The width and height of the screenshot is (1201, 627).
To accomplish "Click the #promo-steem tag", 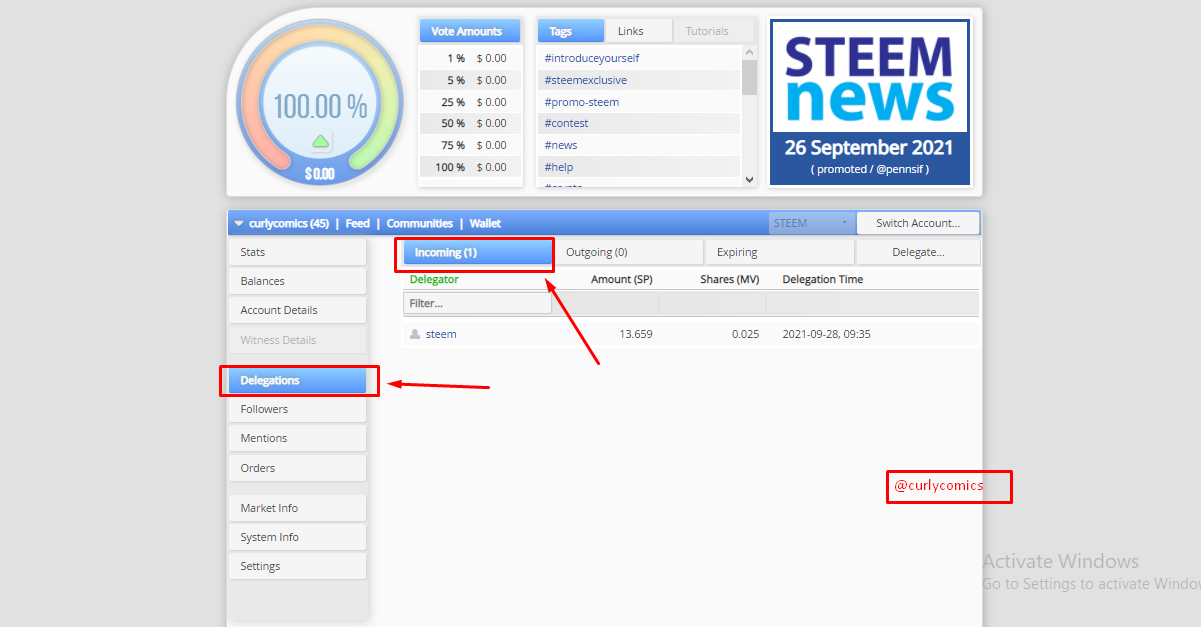I will click(581, 102).
